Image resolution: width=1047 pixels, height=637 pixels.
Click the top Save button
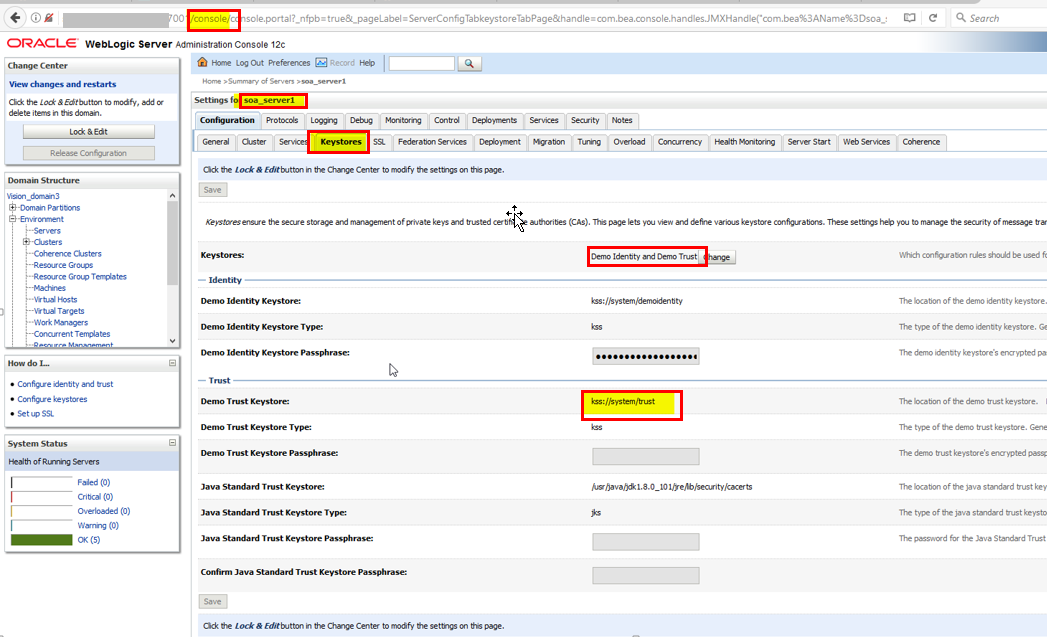click(x=212, y=190)
